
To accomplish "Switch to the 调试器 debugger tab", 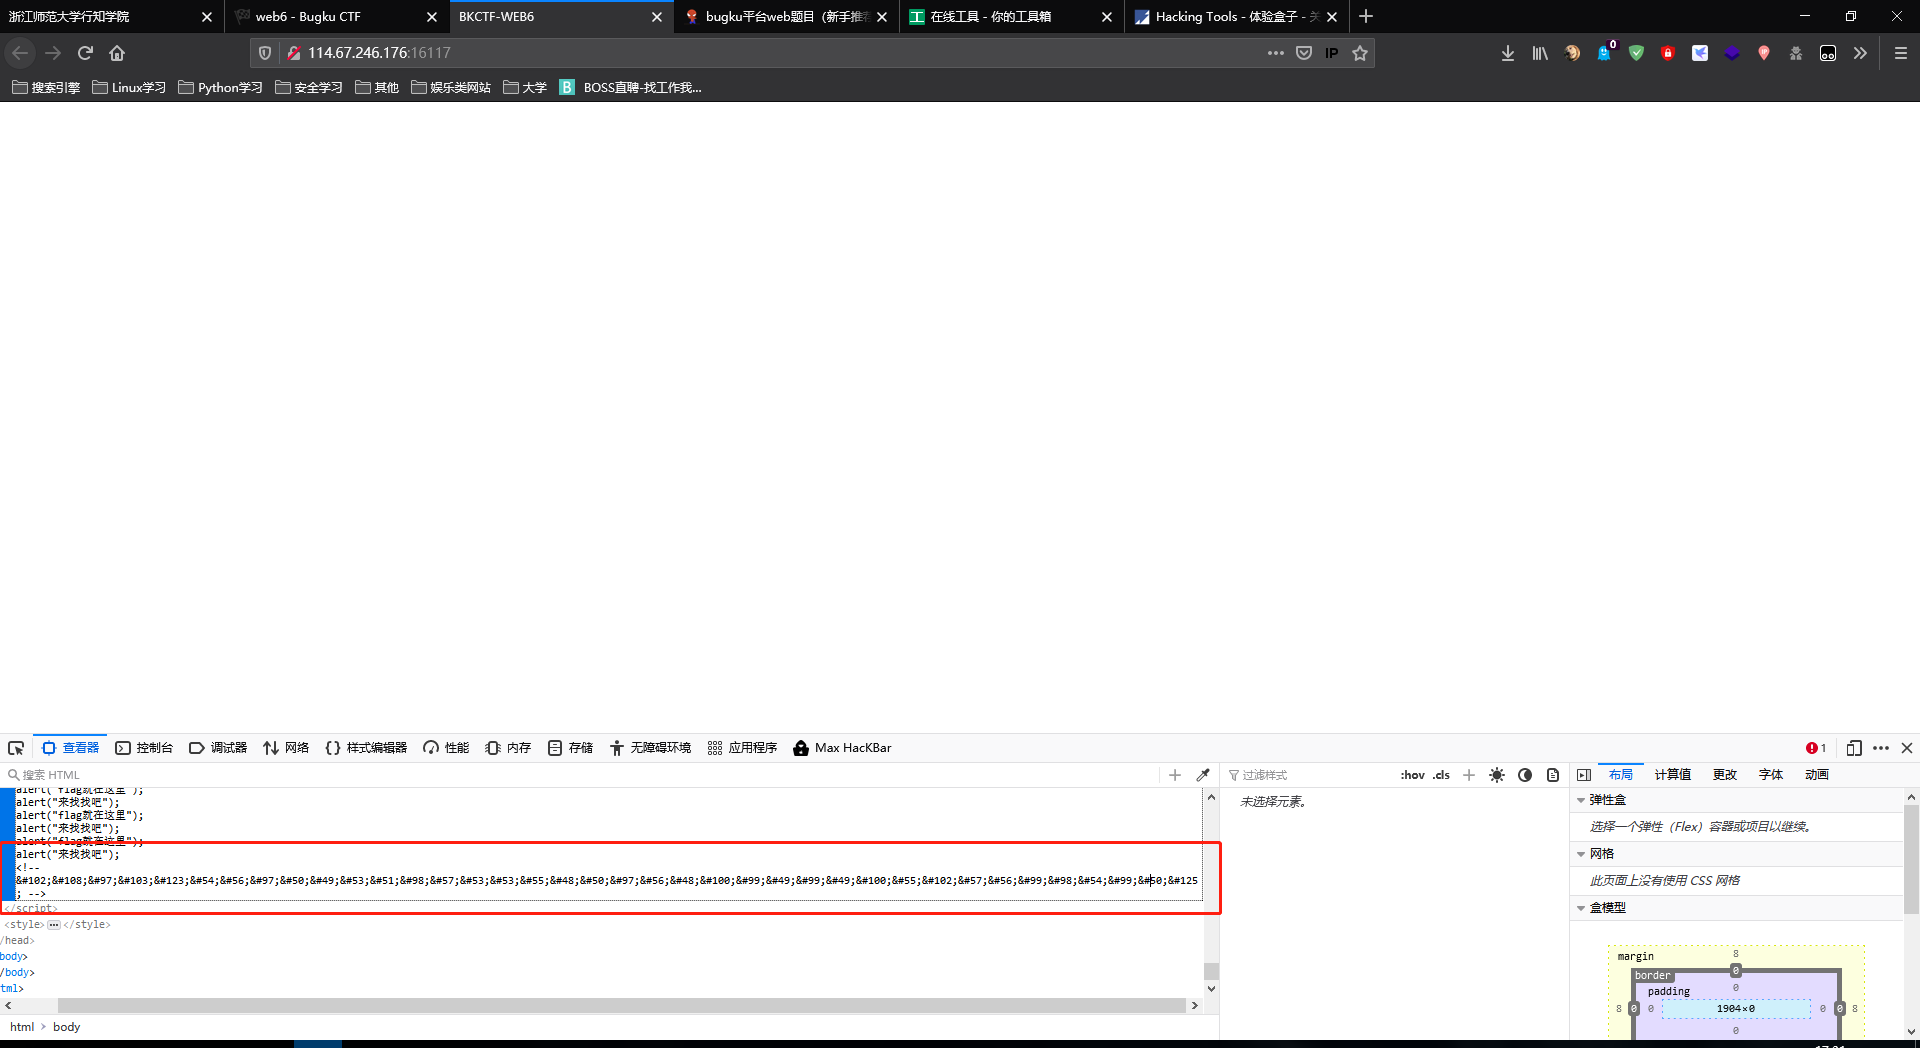I will (x=218, y=748).
